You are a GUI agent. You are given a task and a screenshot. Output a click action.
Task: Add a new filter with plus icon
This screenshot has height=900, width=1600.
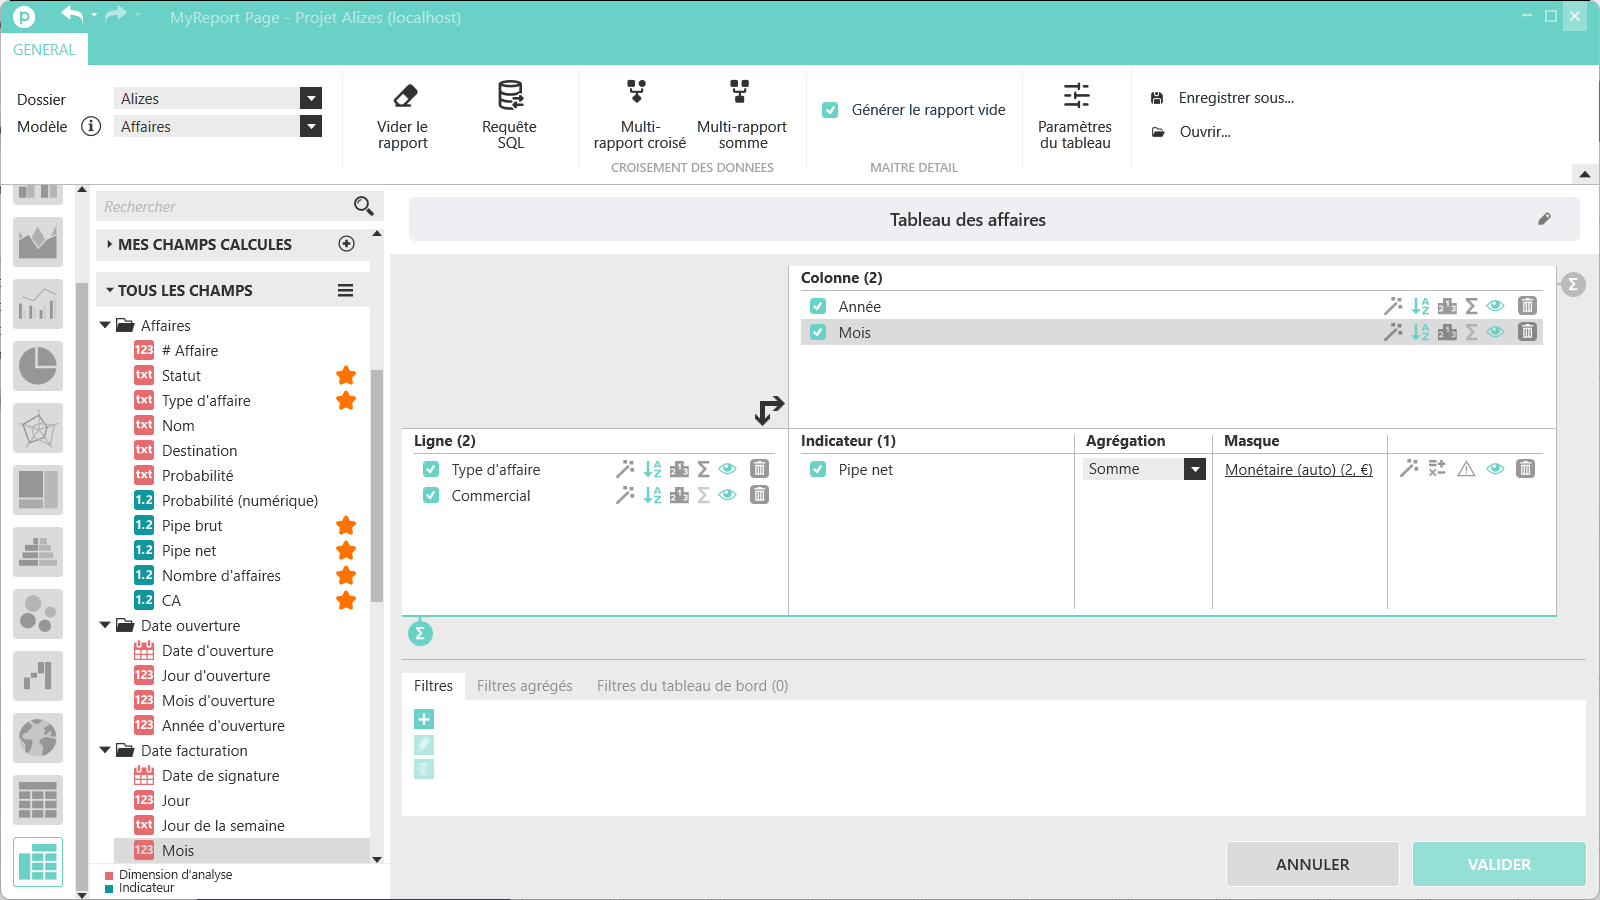click(x=424, y=719)
